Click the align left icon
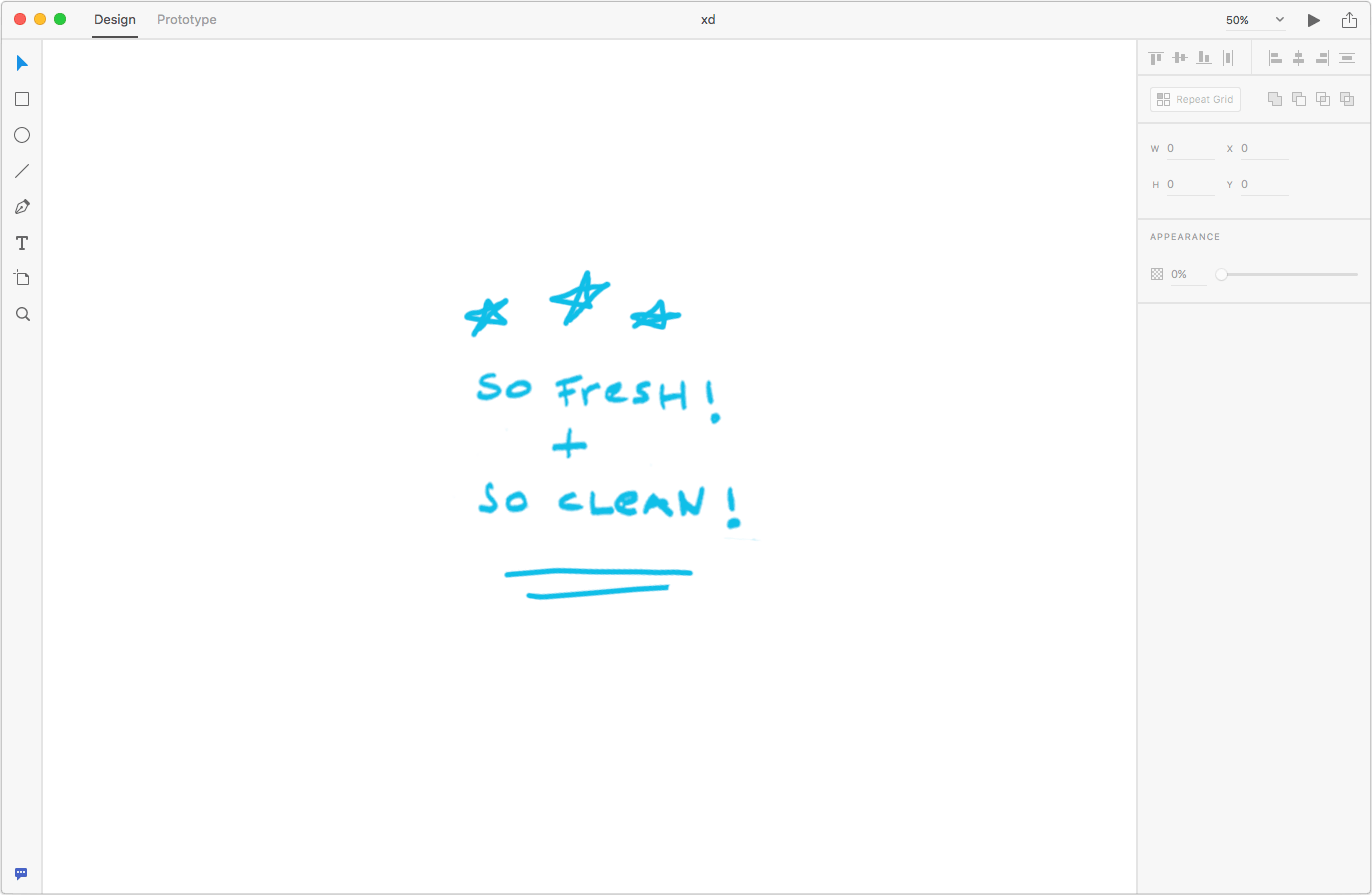Screen dimensions: 1372x895 (1275, 58)
